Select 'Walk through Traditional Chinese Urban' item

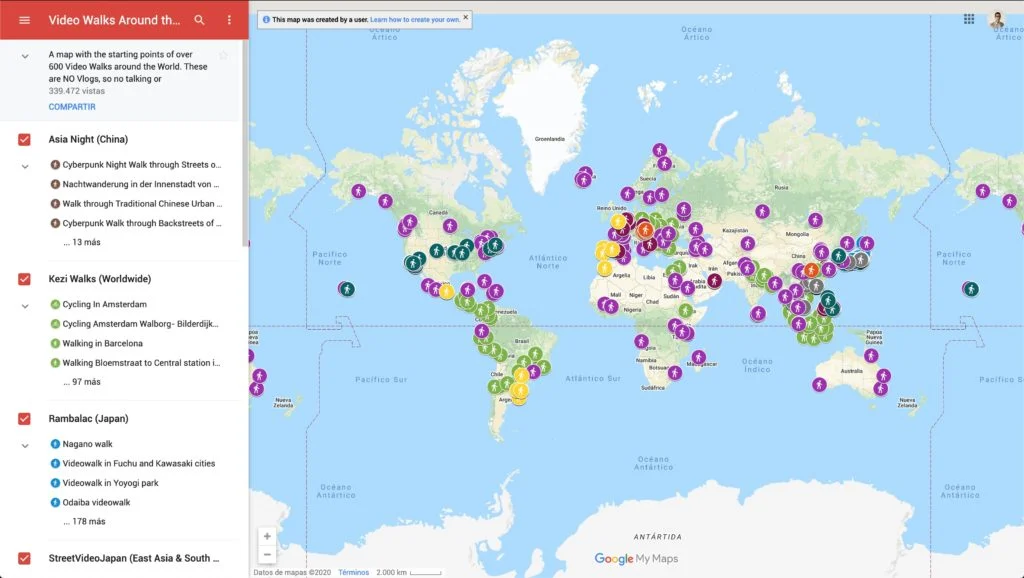(x=136, y=204)
